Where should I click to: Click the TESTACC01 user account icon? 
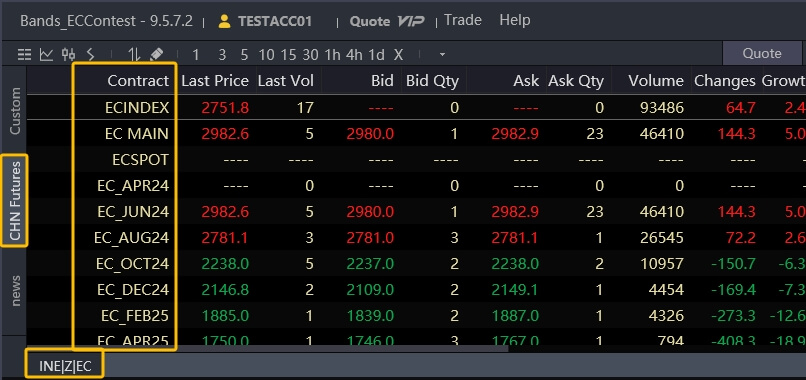[224, 22]
